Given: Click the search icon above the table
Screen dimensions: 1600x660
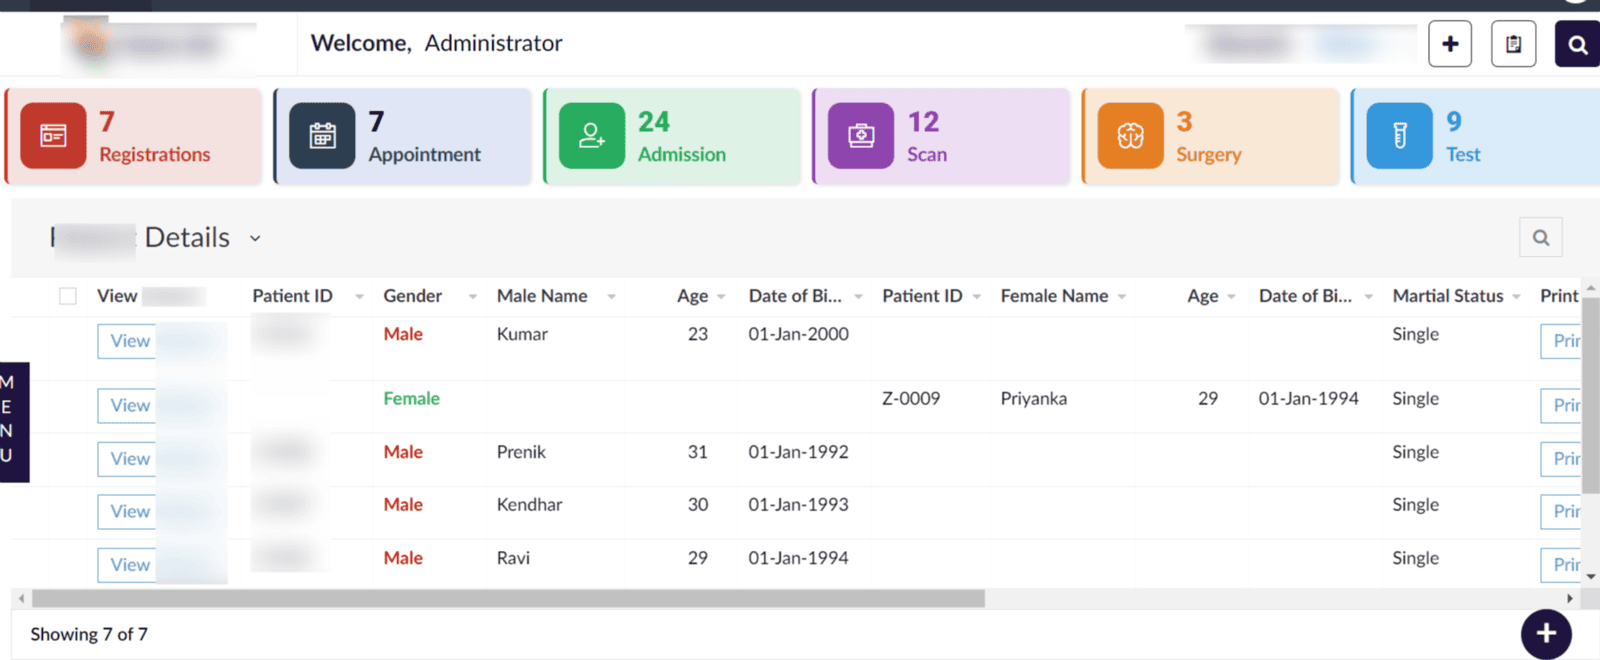Looking at the screenshot, I should [1540, 238].
